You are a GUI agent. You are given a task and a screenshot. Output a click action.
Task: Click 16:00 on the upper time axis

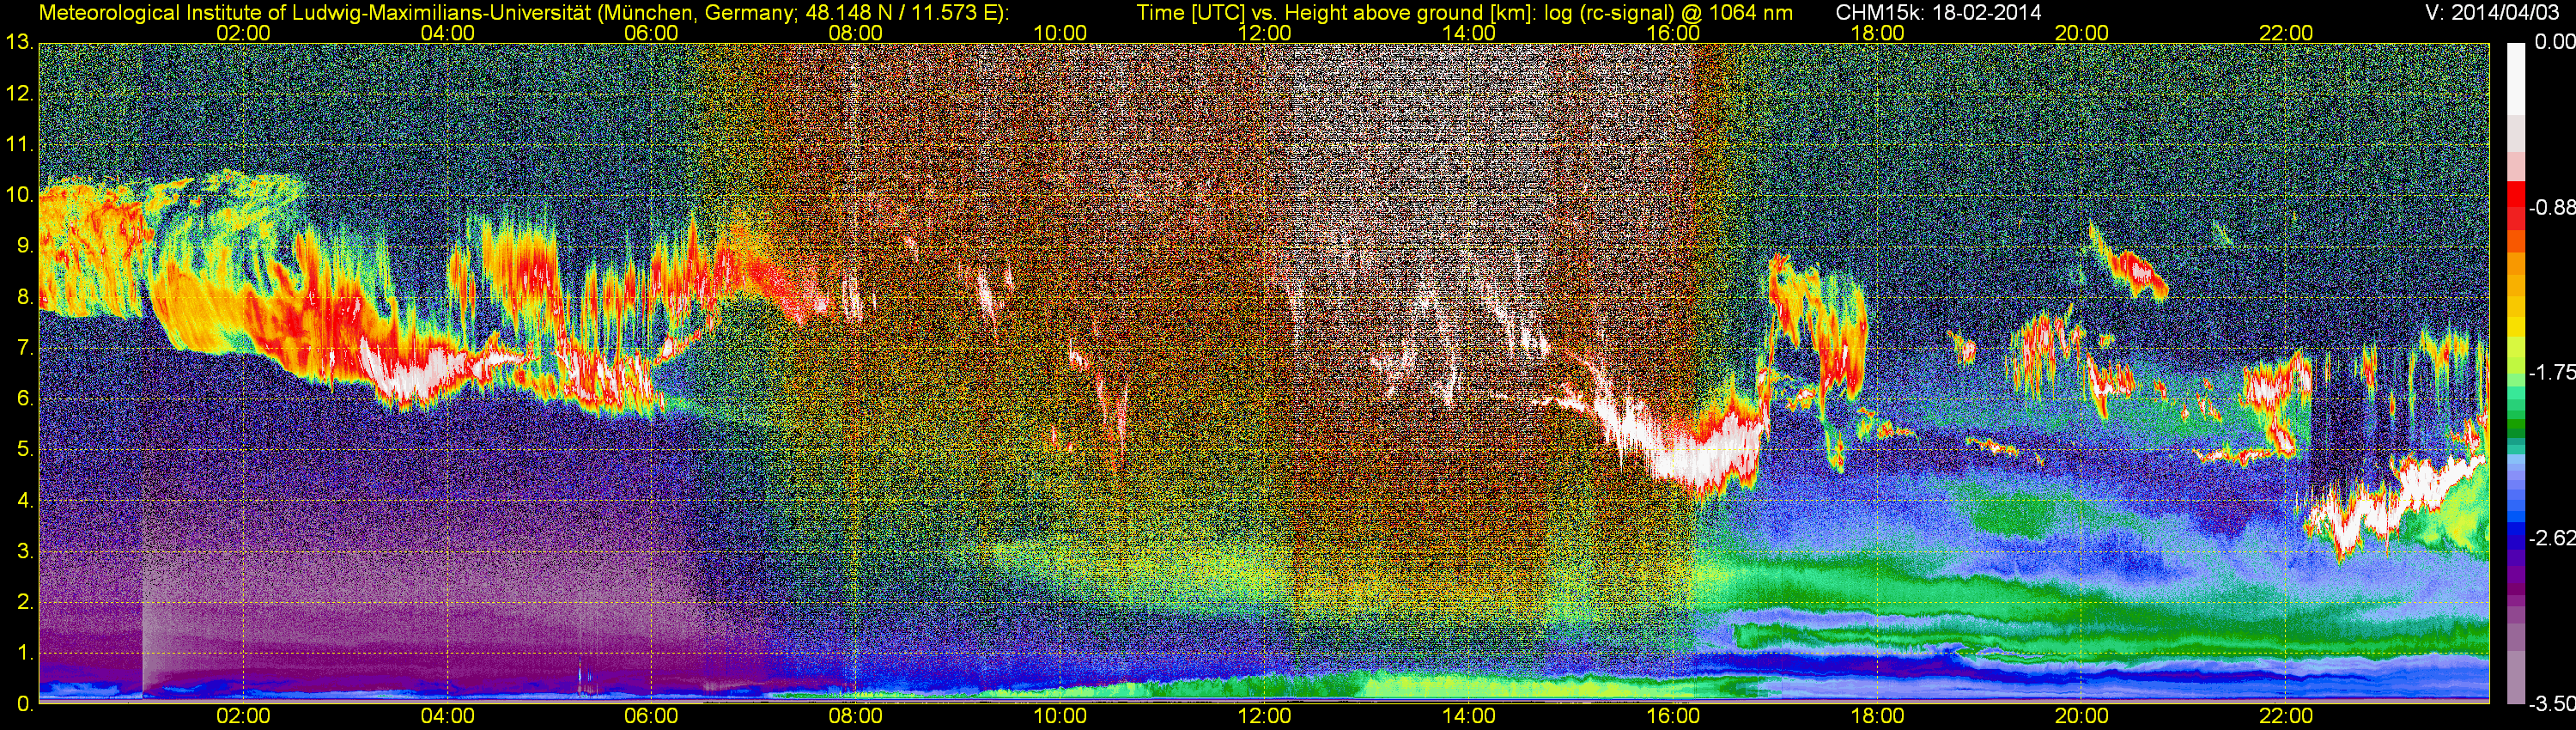pyautogui.click(x=1673, y=33)
